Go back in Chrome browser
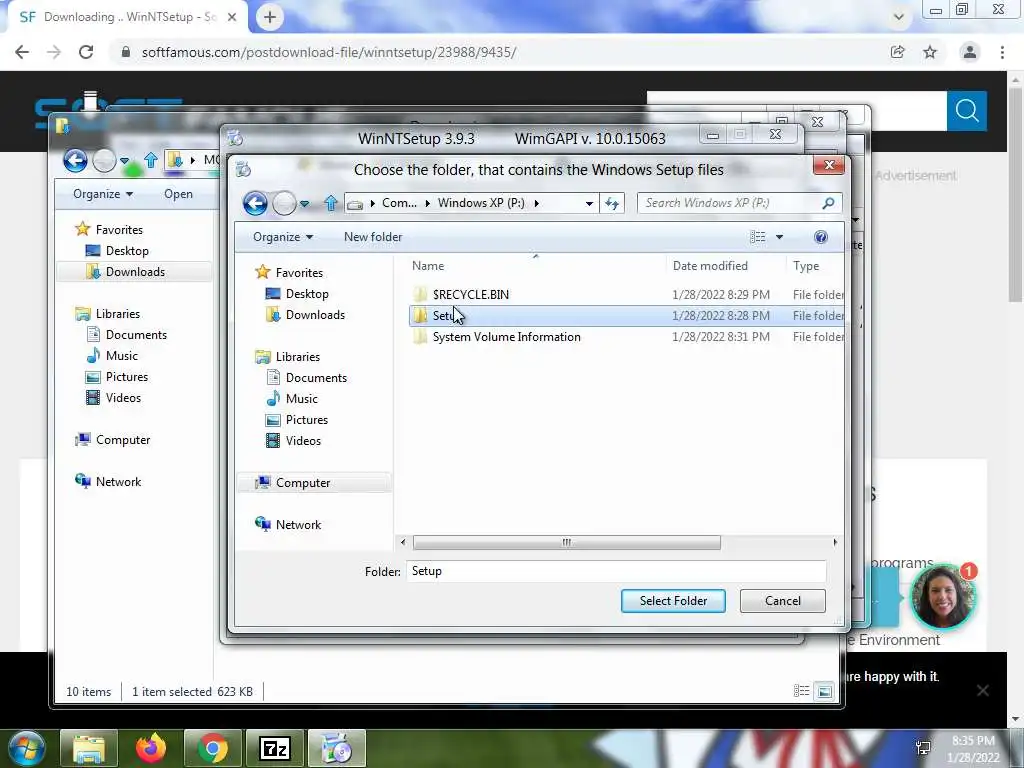 (x=22, y=52)
